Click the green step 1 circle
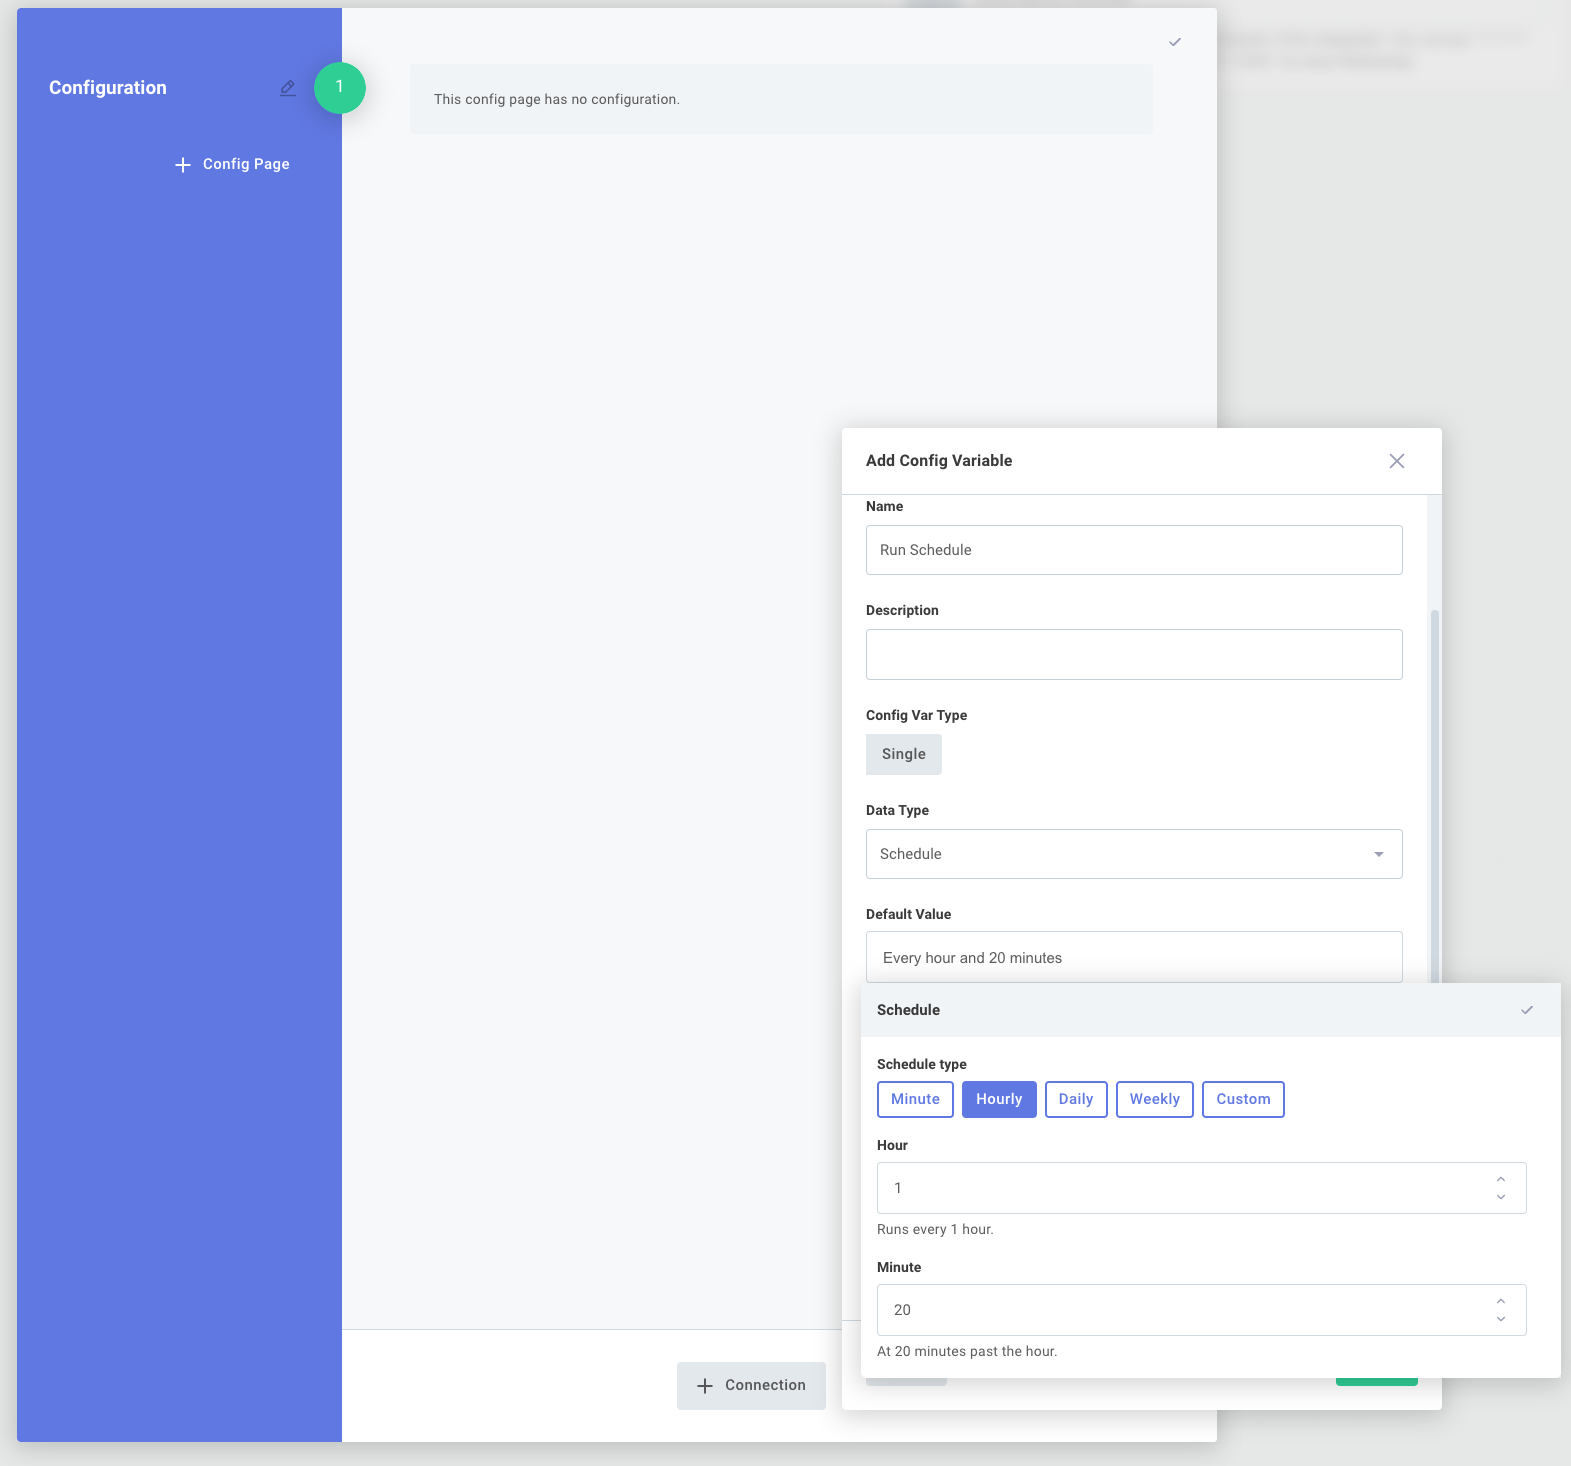This screenshot has width=1571, height=1466. 340,87
